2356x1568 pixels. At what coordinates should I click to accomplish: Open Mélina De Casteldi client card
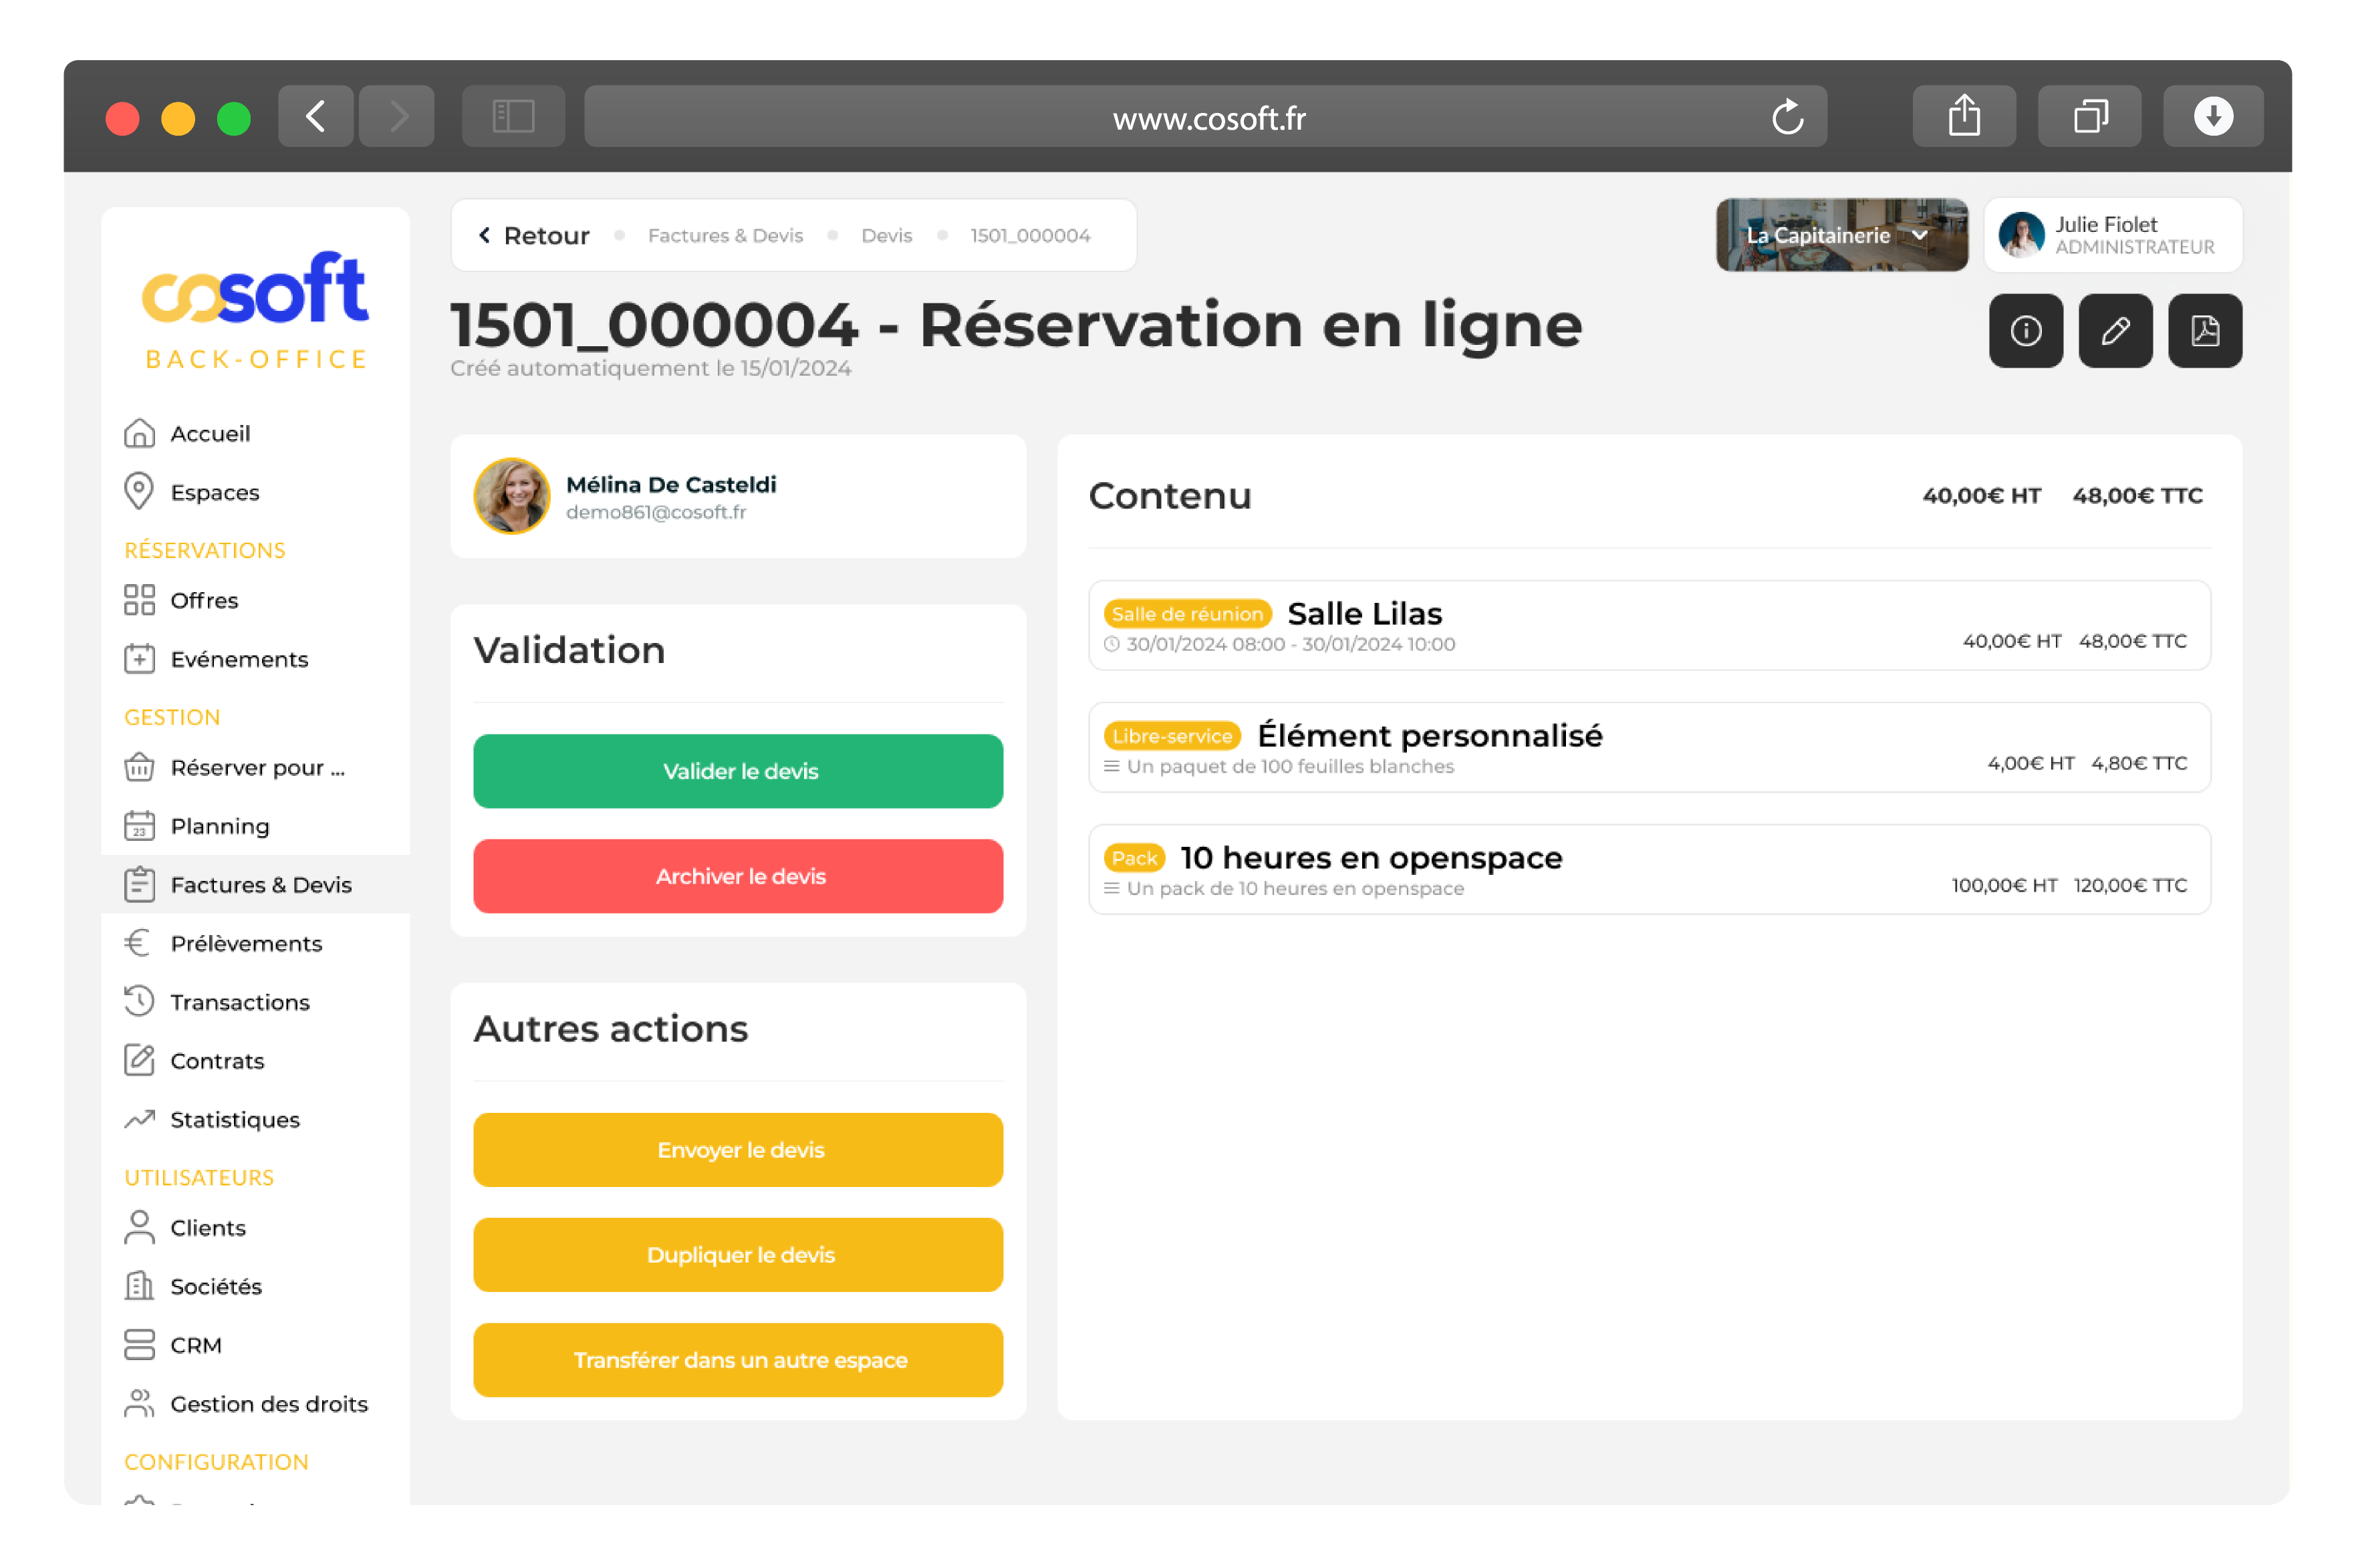point(738,496)
